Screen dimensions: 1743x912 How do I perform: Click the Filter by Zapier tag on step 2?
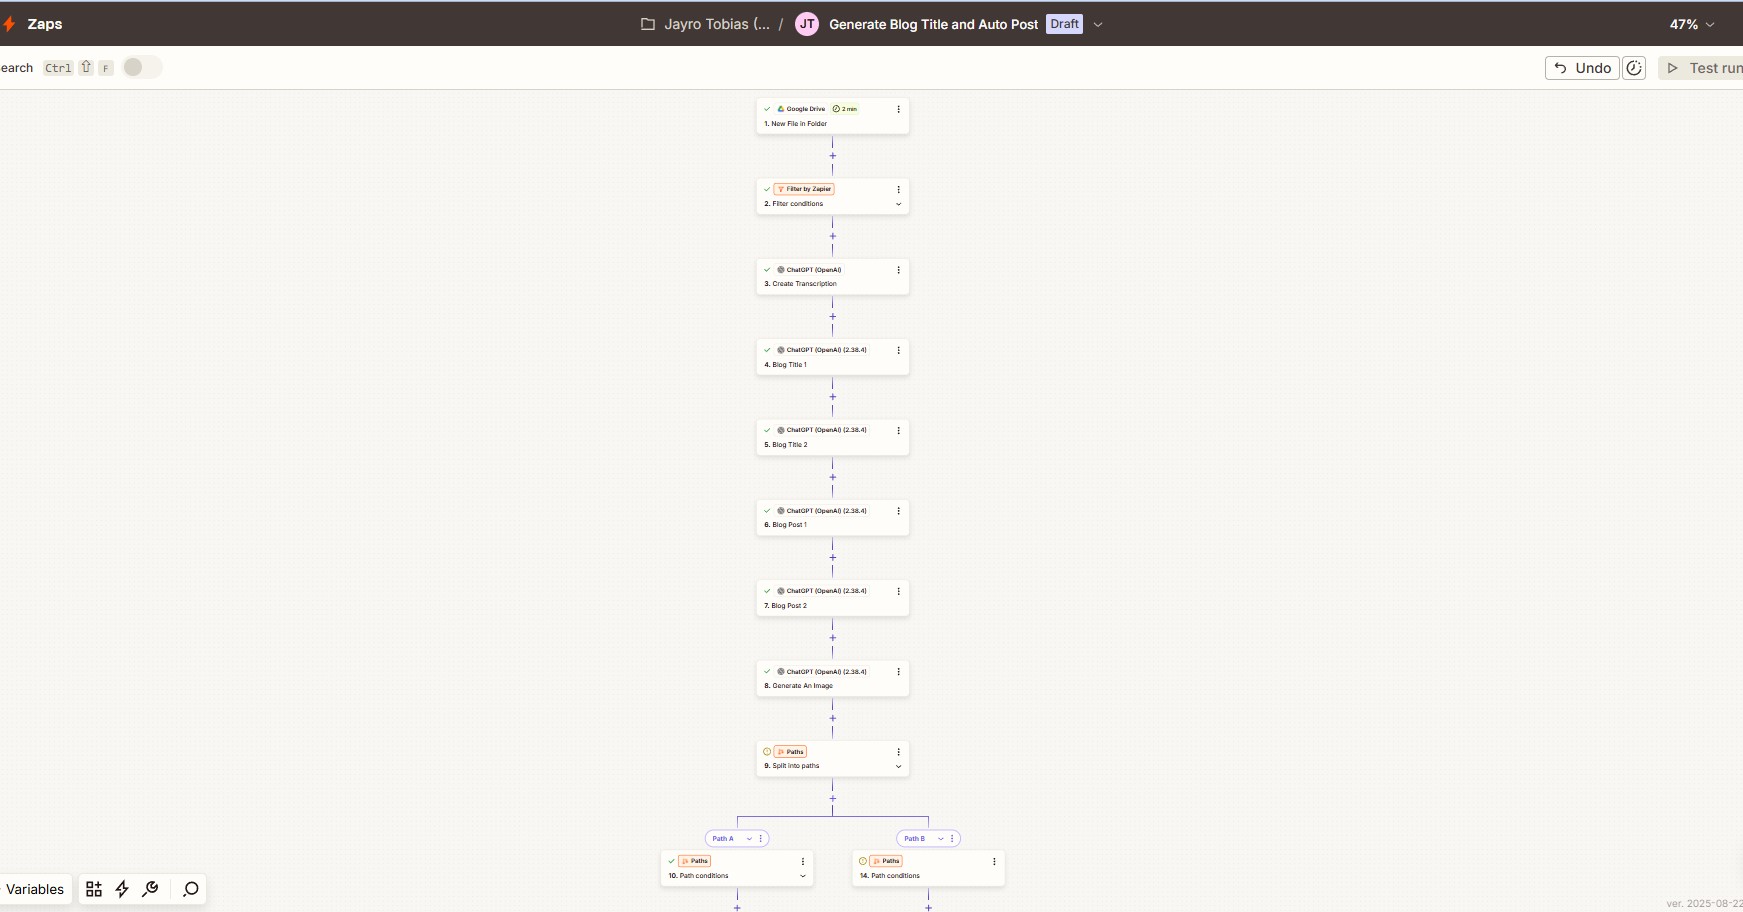[x=804, y=189]
